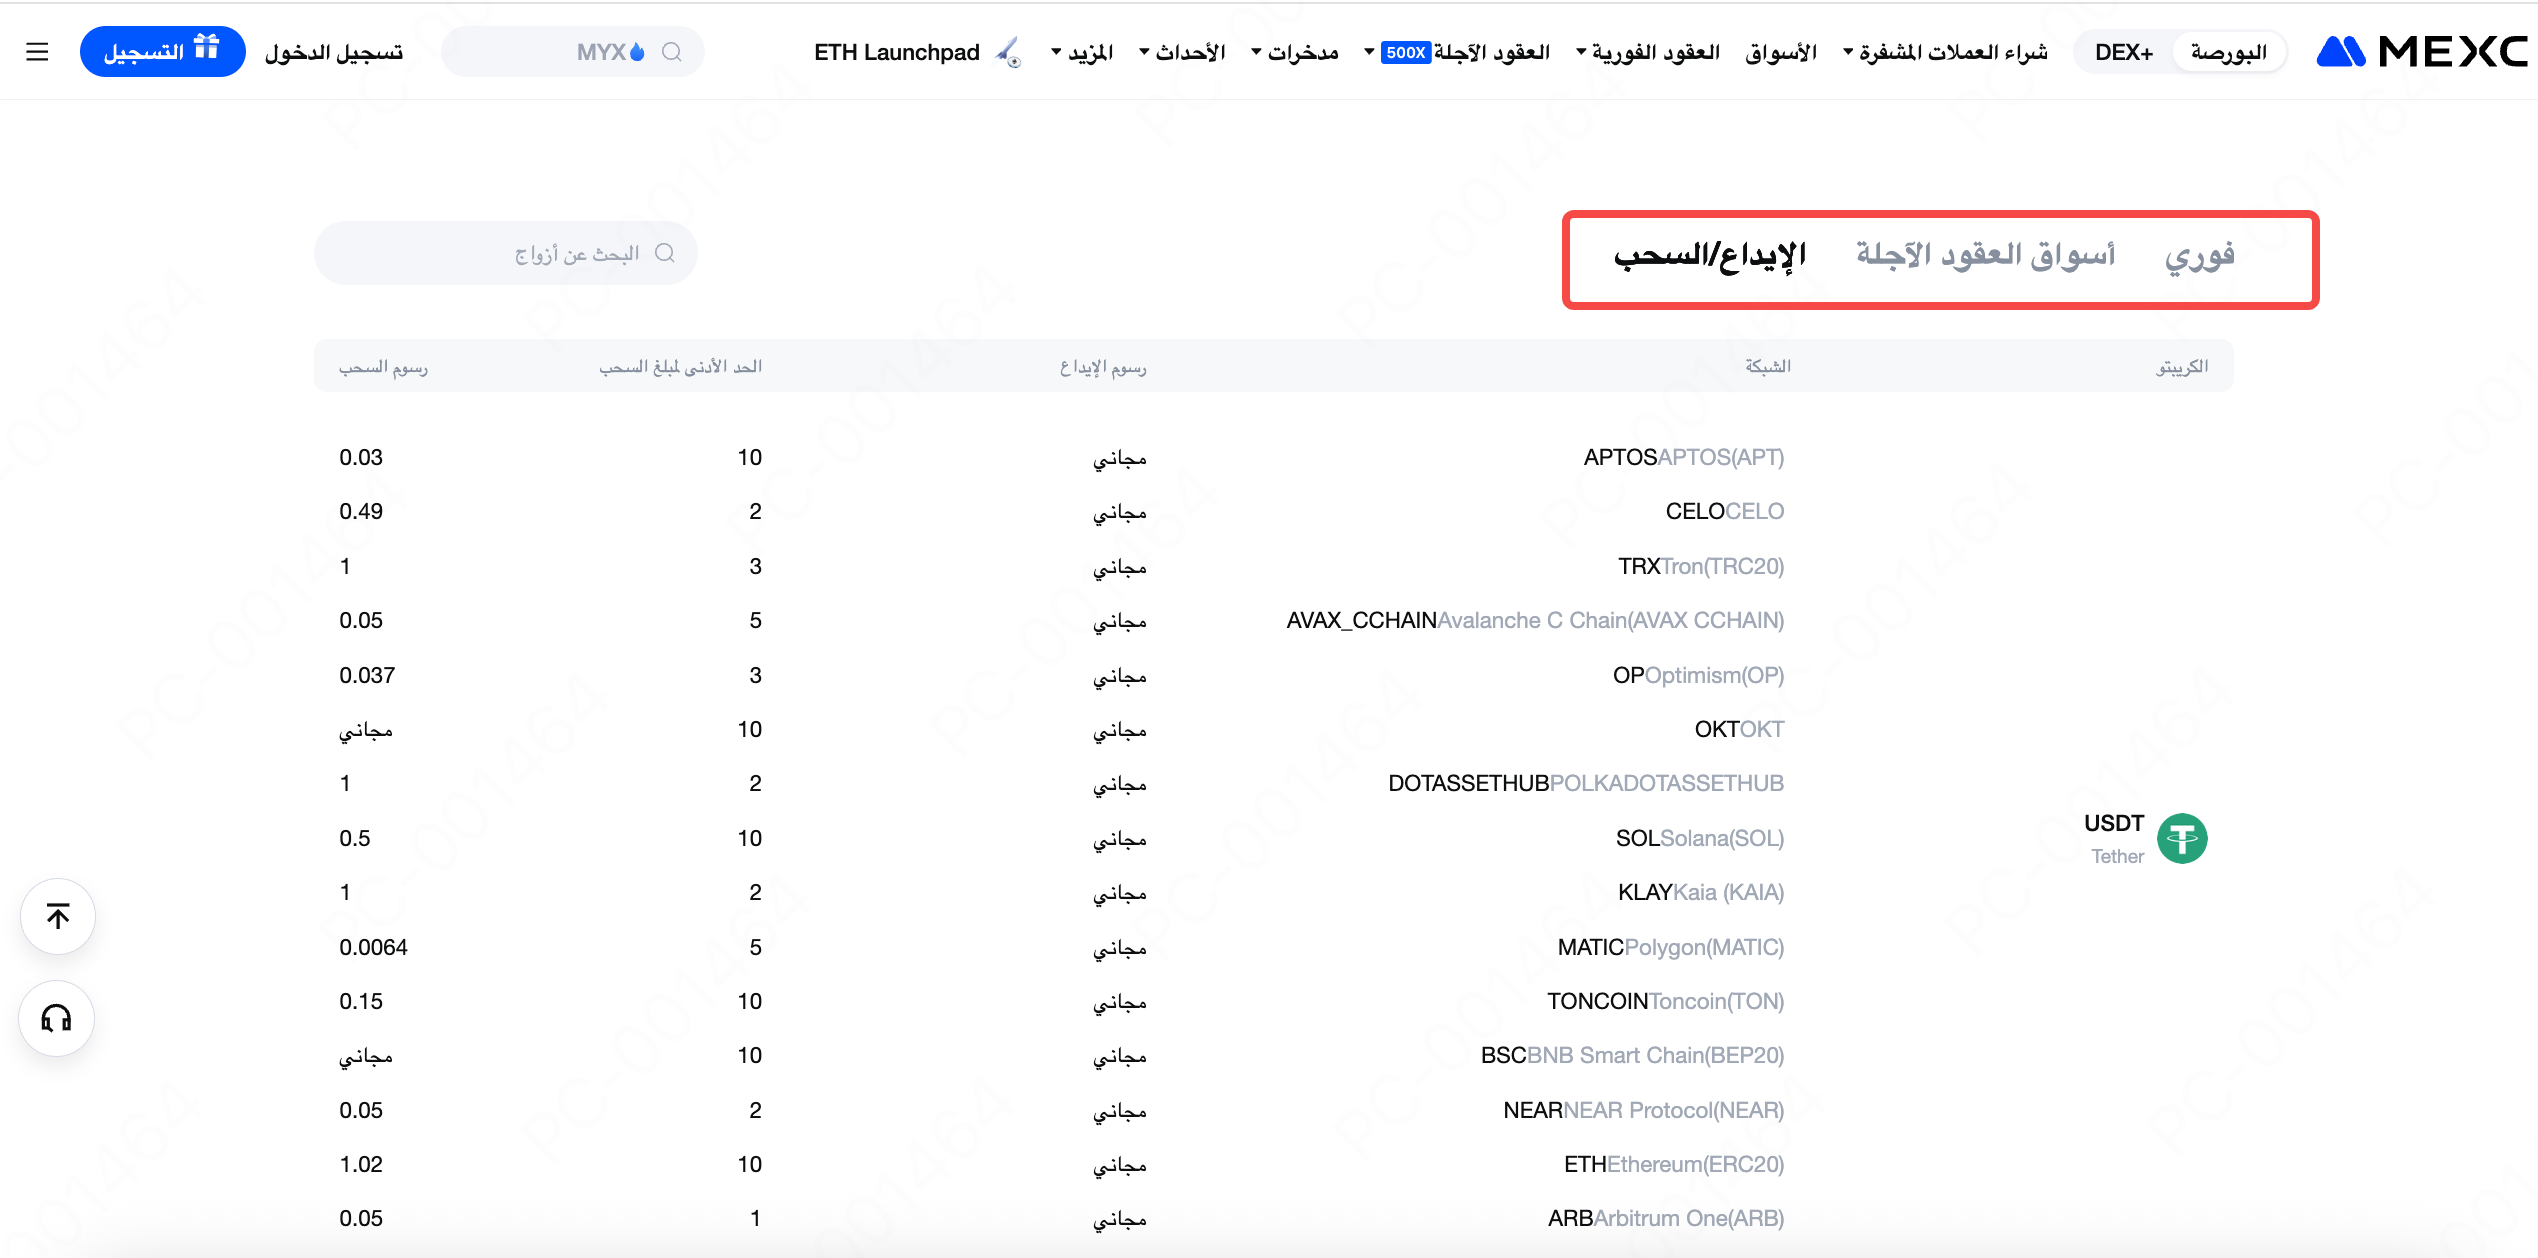Click the magnifier in MYX search box
The width and height of the screenshot is (2538, 1258).
coord(672,52)
